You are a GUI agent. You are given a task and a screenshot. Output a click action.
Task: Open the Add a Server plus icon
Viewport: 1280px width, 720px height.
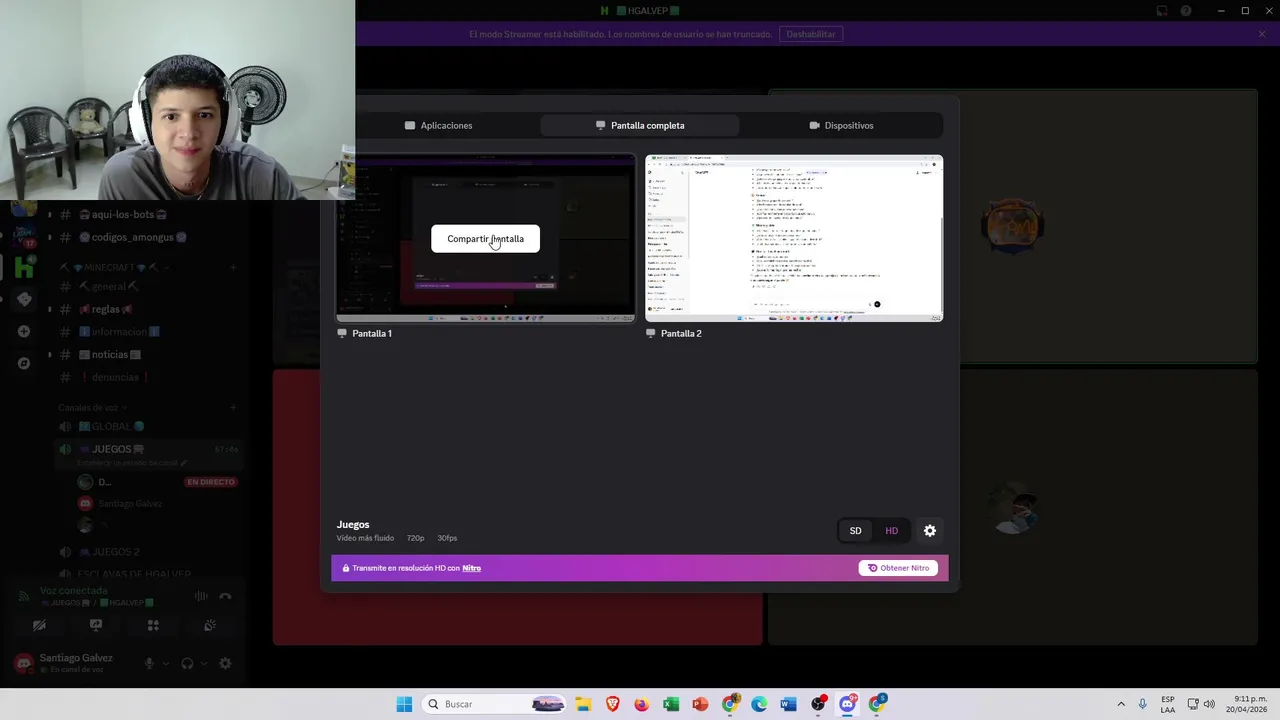click(x=24, y=331)
